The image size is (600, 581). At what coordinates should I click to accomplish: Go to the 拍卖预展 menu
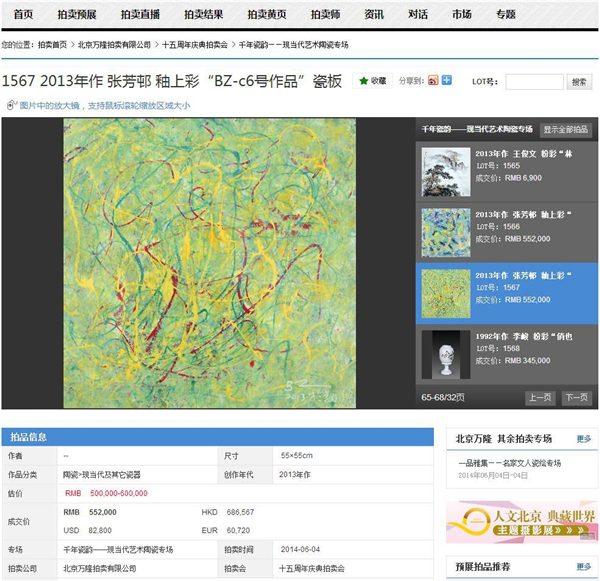(x=77, y=15)
